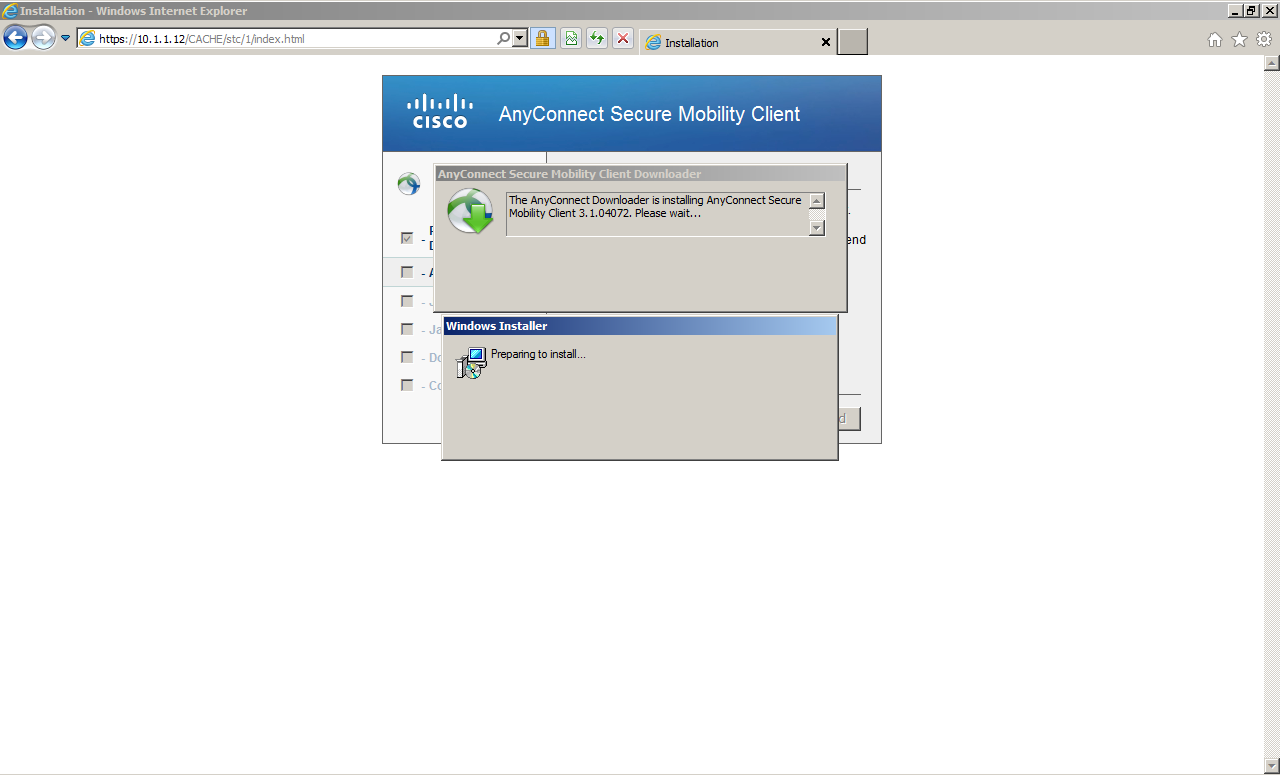Click the AnyConnect Downloader dialog title bar
Image resolution: width=1280 pixels, height=775 pixels.
coord(640,174)
